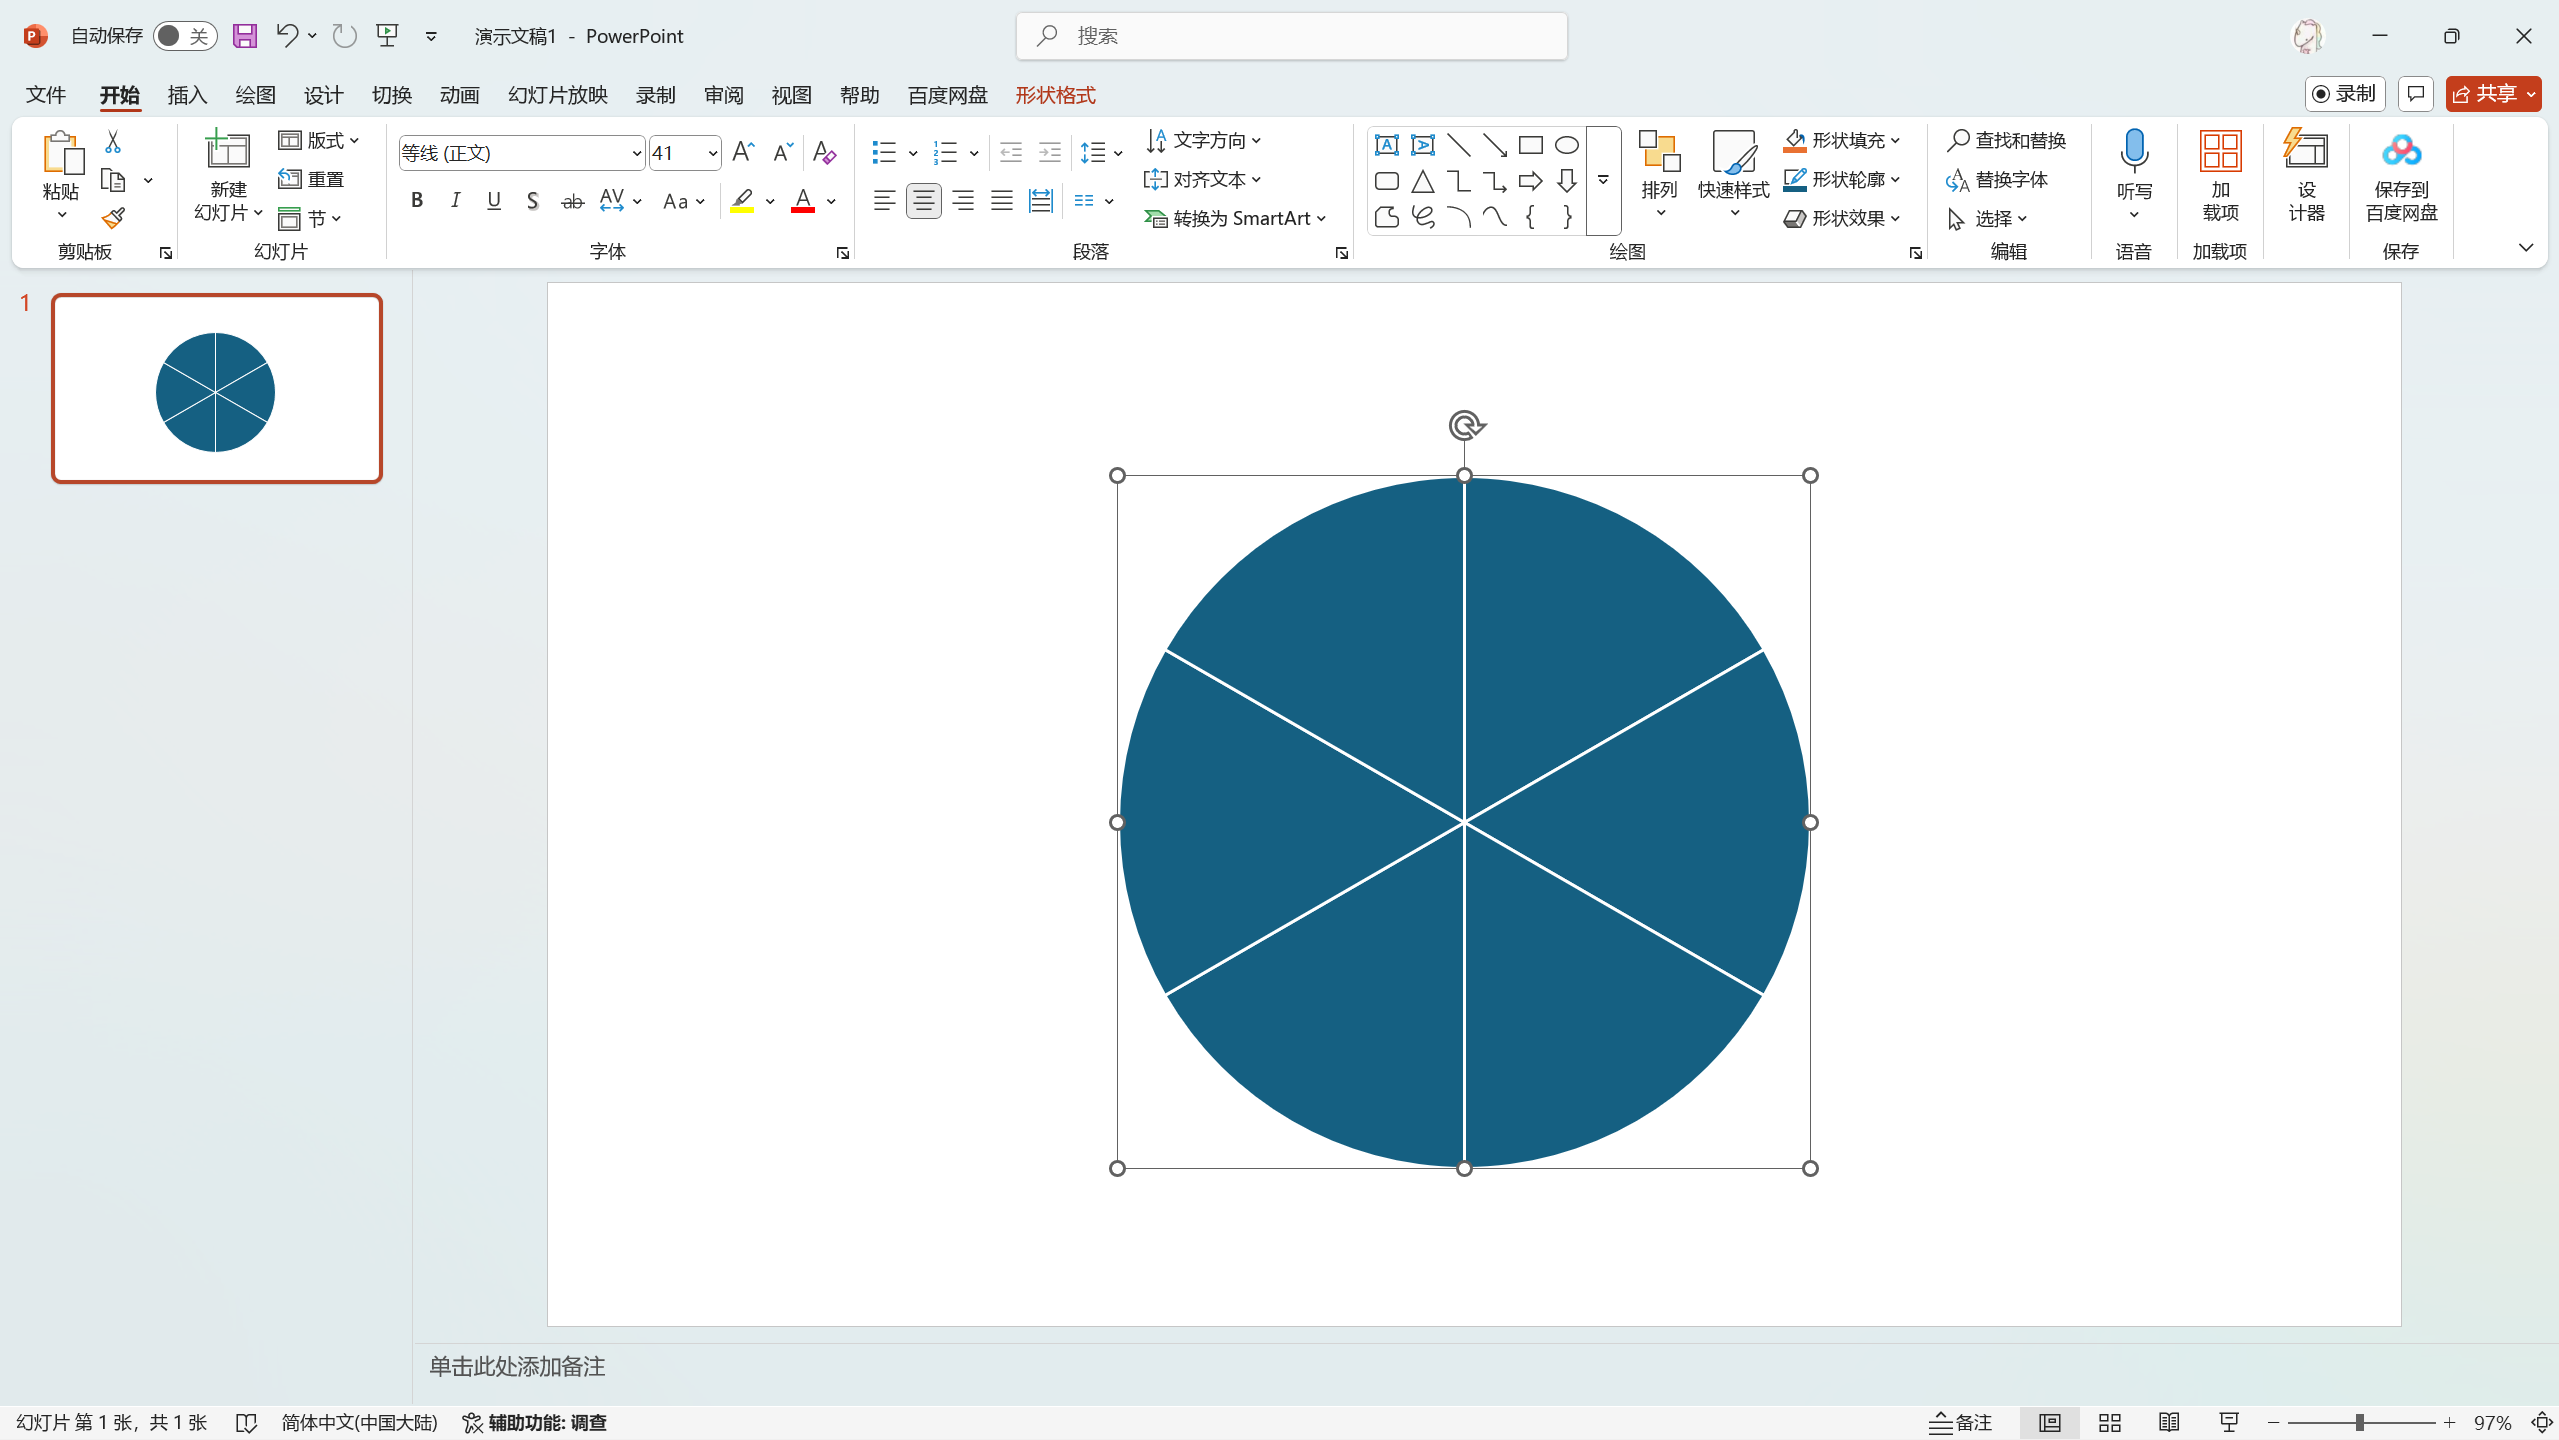This screenshot has width=2559, height=1440.
Task: Click the Redo icon
Action: pyautogui.click(x=344, y=36)
